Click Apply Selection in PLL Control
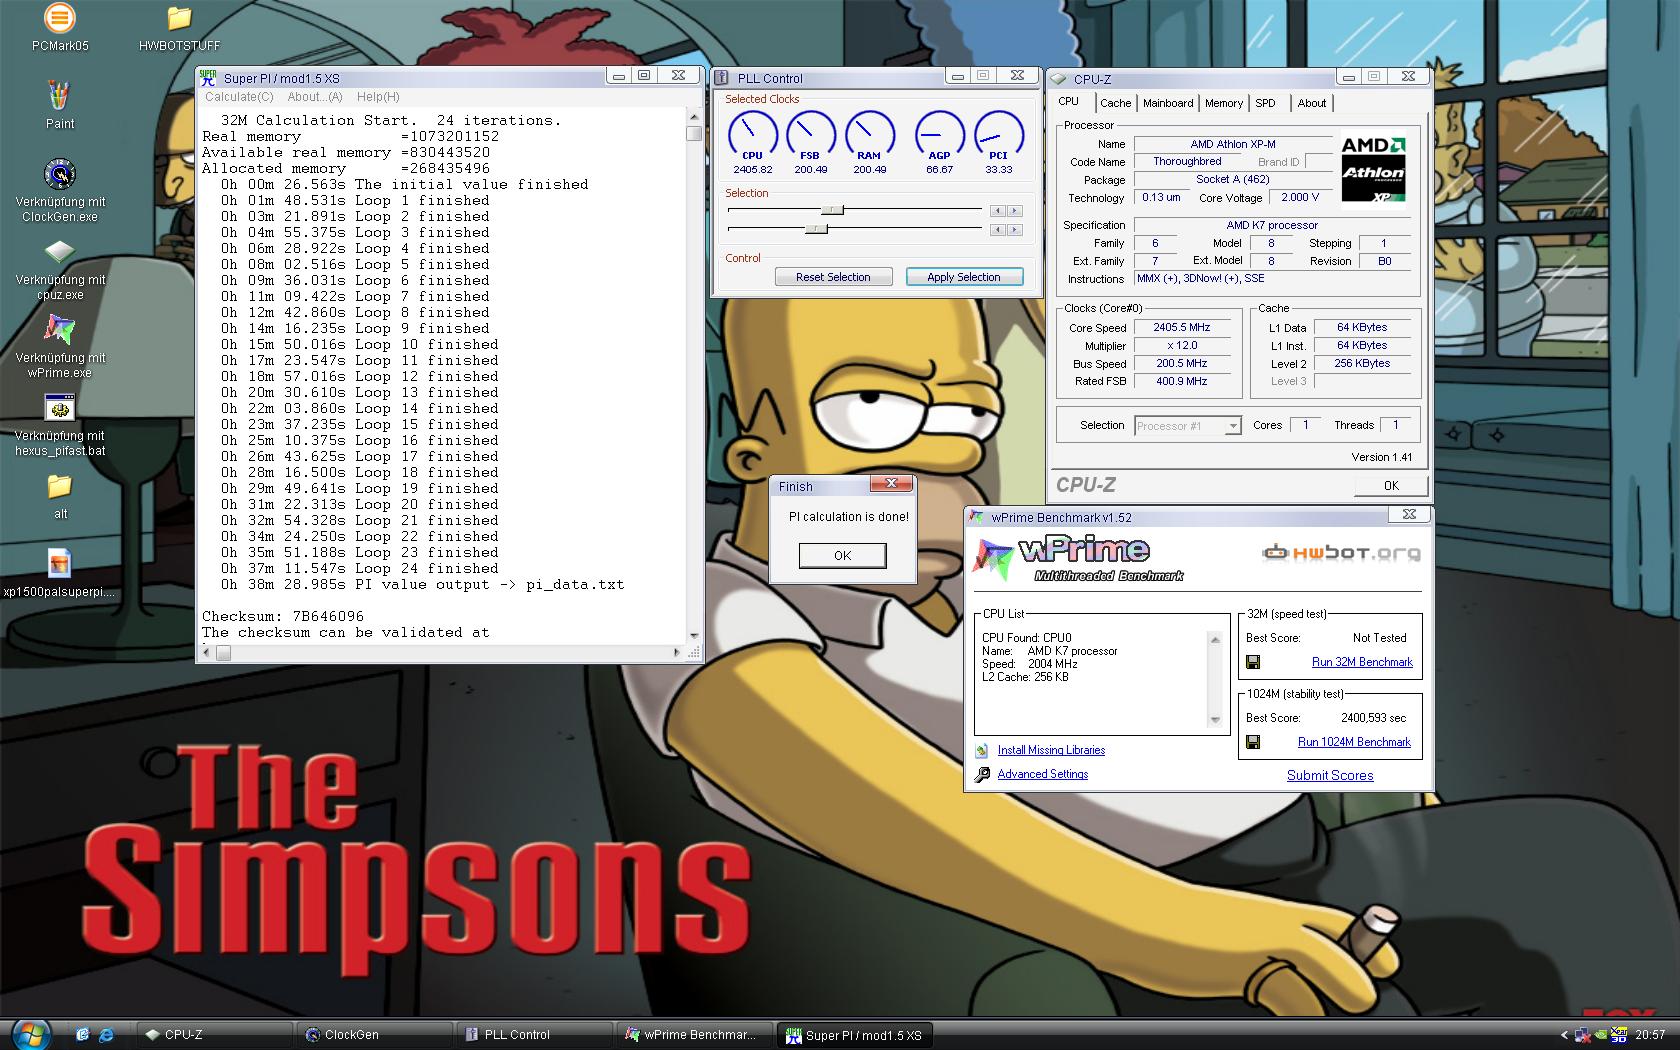Viewport: 1680px width, 1050px height. click(963, 277)
